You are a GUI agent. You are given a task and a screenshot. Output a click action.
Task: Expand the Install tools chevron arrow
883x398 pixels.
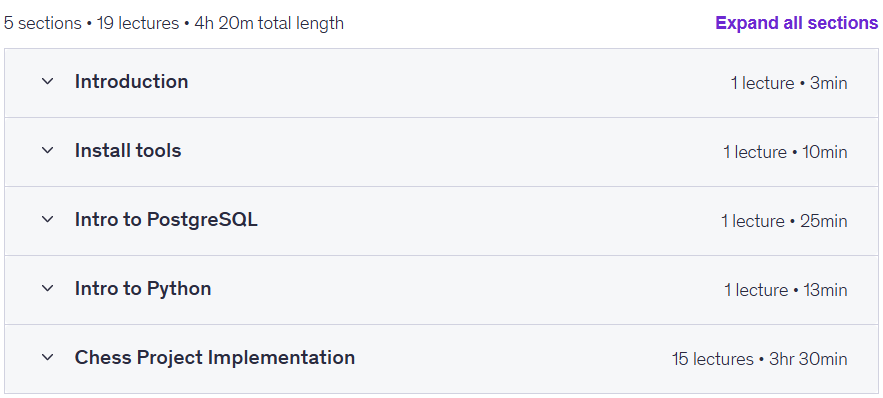48,150
